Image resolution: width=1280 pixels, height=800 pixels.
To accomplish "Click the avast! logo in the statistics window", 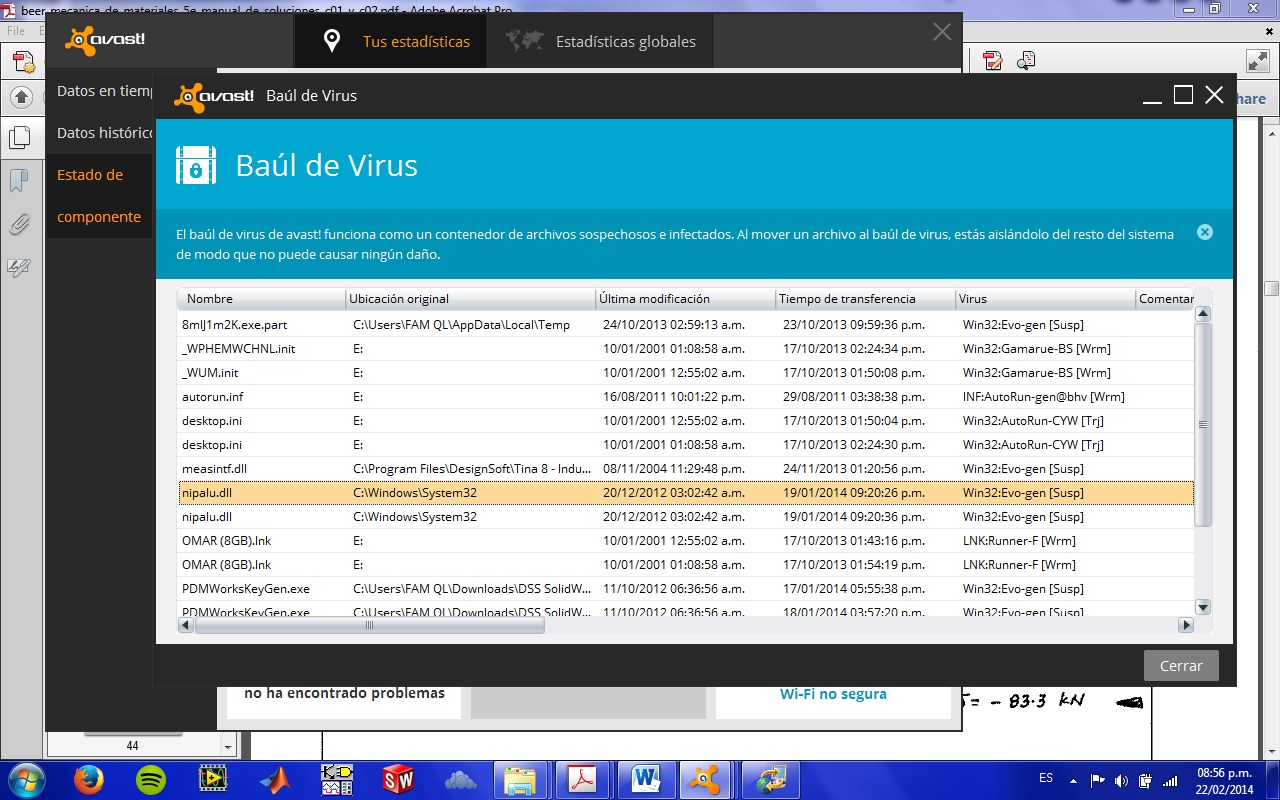I will point(105,40).
